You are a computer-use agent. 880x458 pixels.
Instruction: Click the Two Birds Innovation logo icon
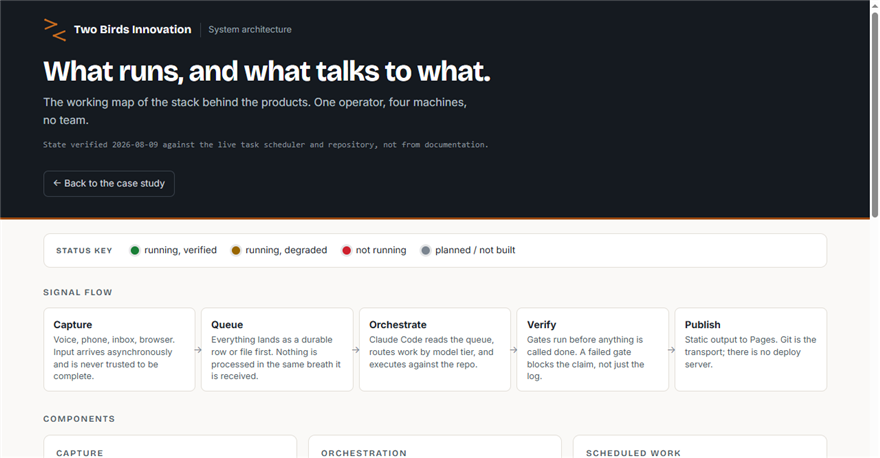click(55, 30)
